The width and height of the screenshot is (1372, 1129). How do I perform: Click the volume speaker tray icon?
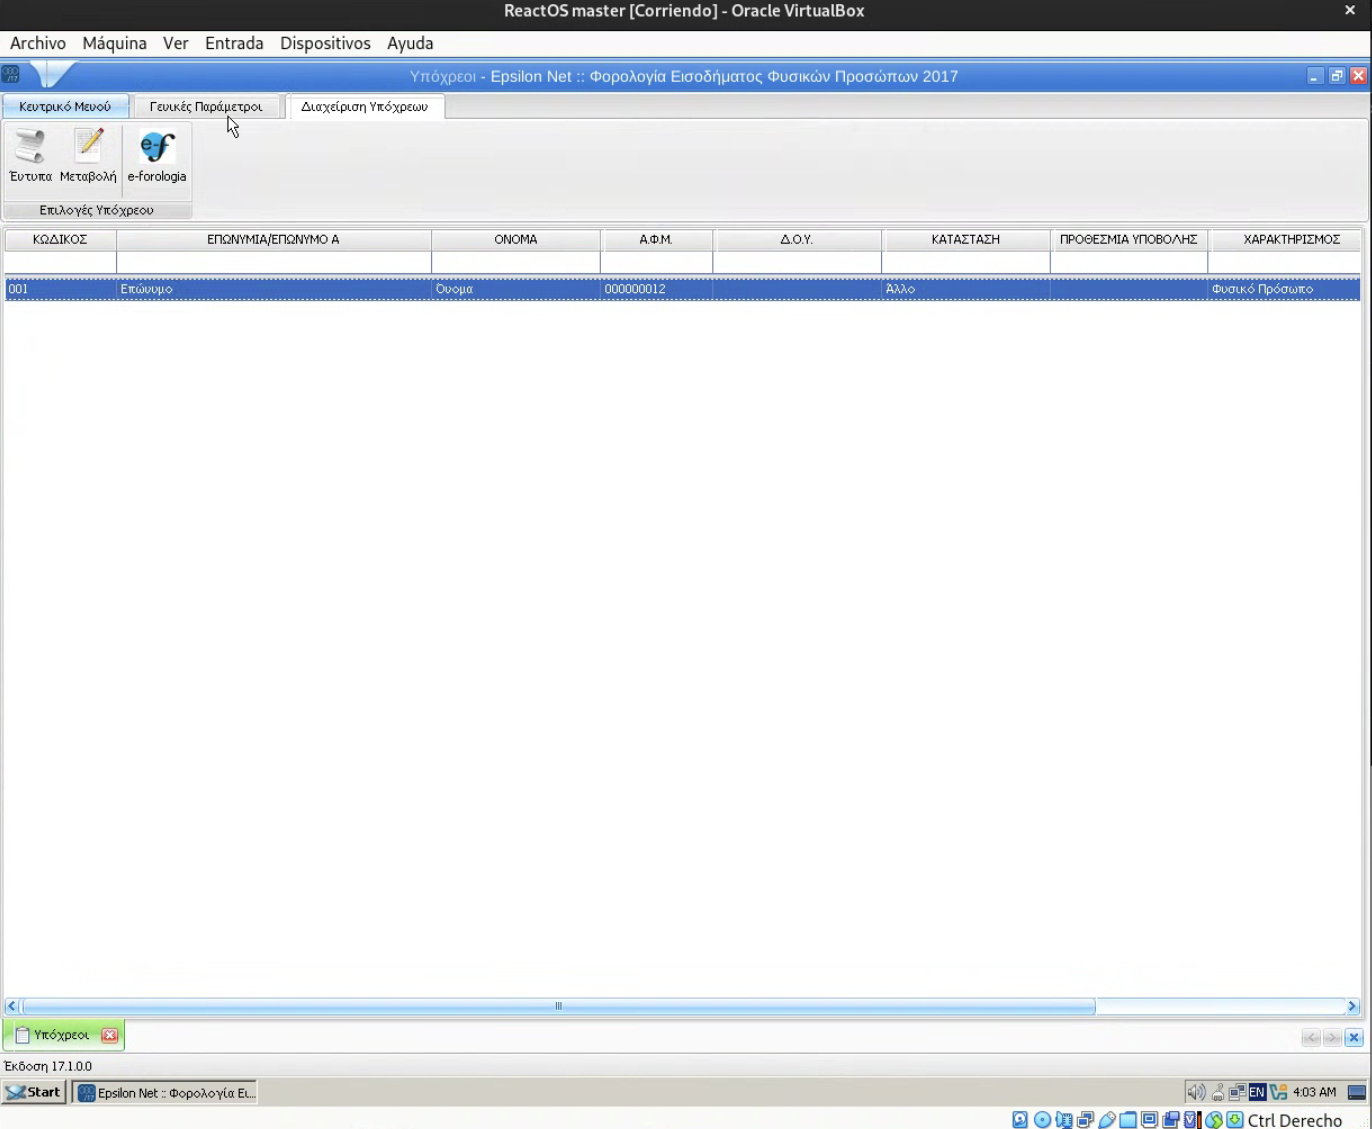[x=1195, y=1092]
